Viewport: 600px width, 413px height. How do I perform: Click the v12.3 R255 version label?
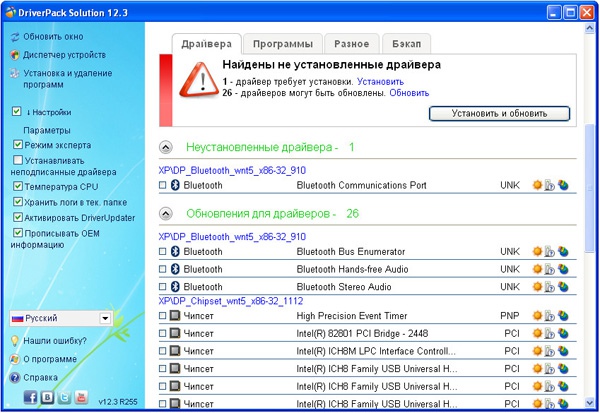(x=118, y=402)
